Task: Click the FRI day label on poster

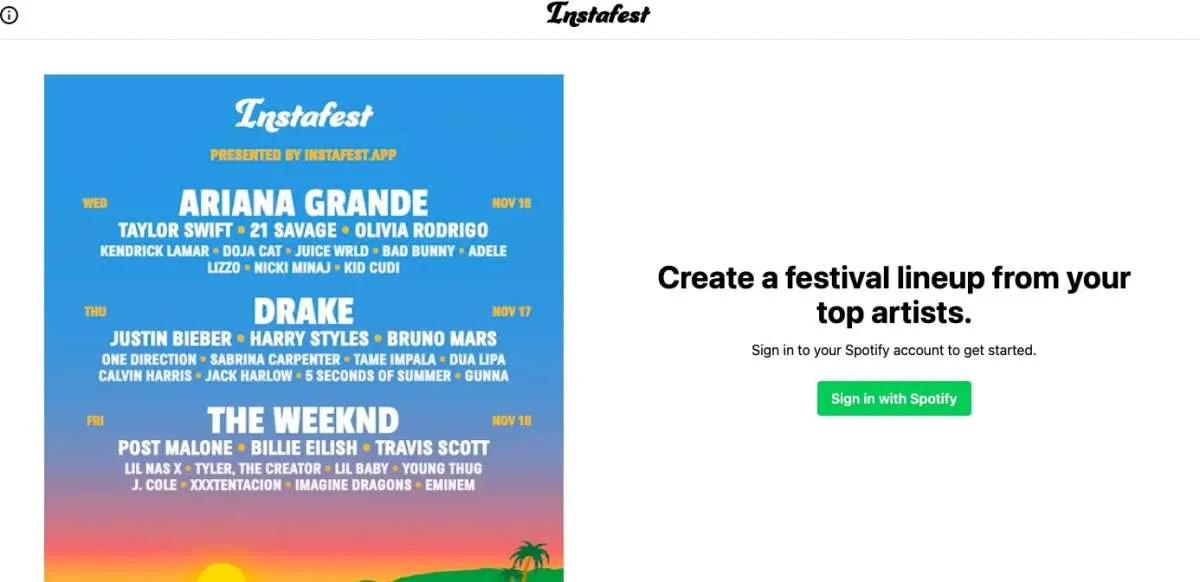Action: click(95, 421)
